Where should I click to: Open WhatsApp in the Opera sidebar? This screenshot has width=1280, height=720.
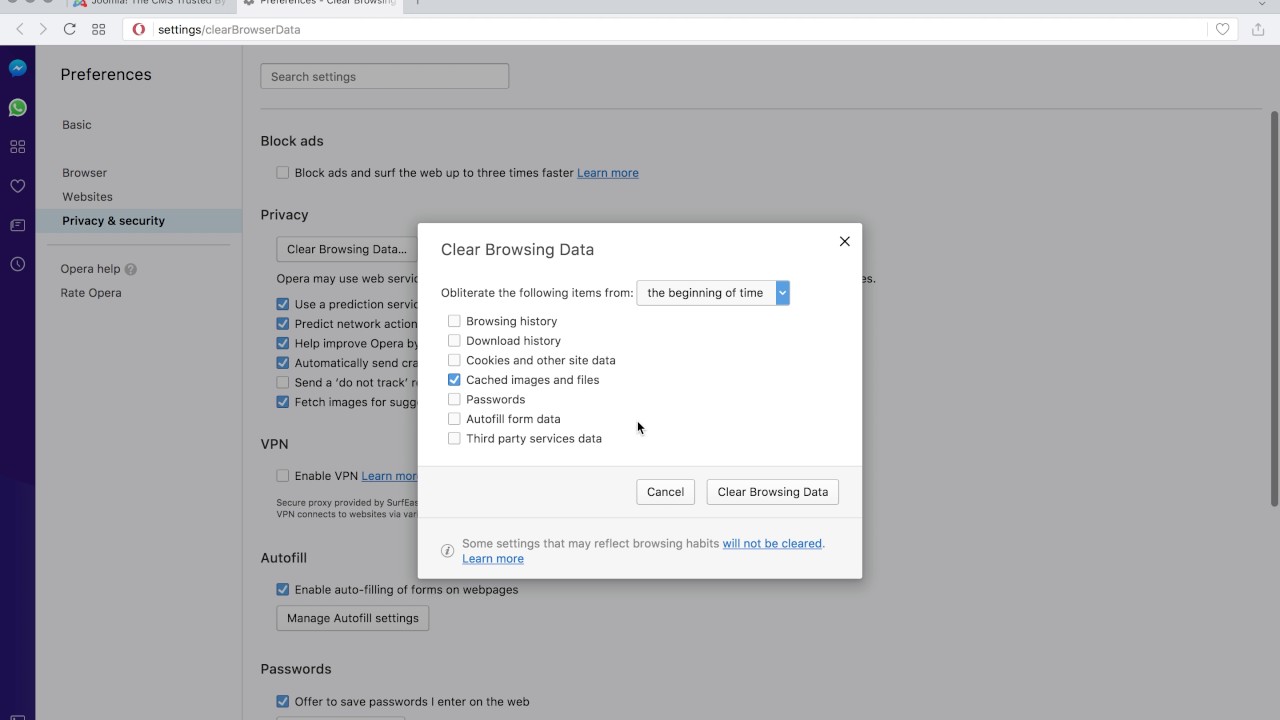pyautogui.click(x=17, y=108)
